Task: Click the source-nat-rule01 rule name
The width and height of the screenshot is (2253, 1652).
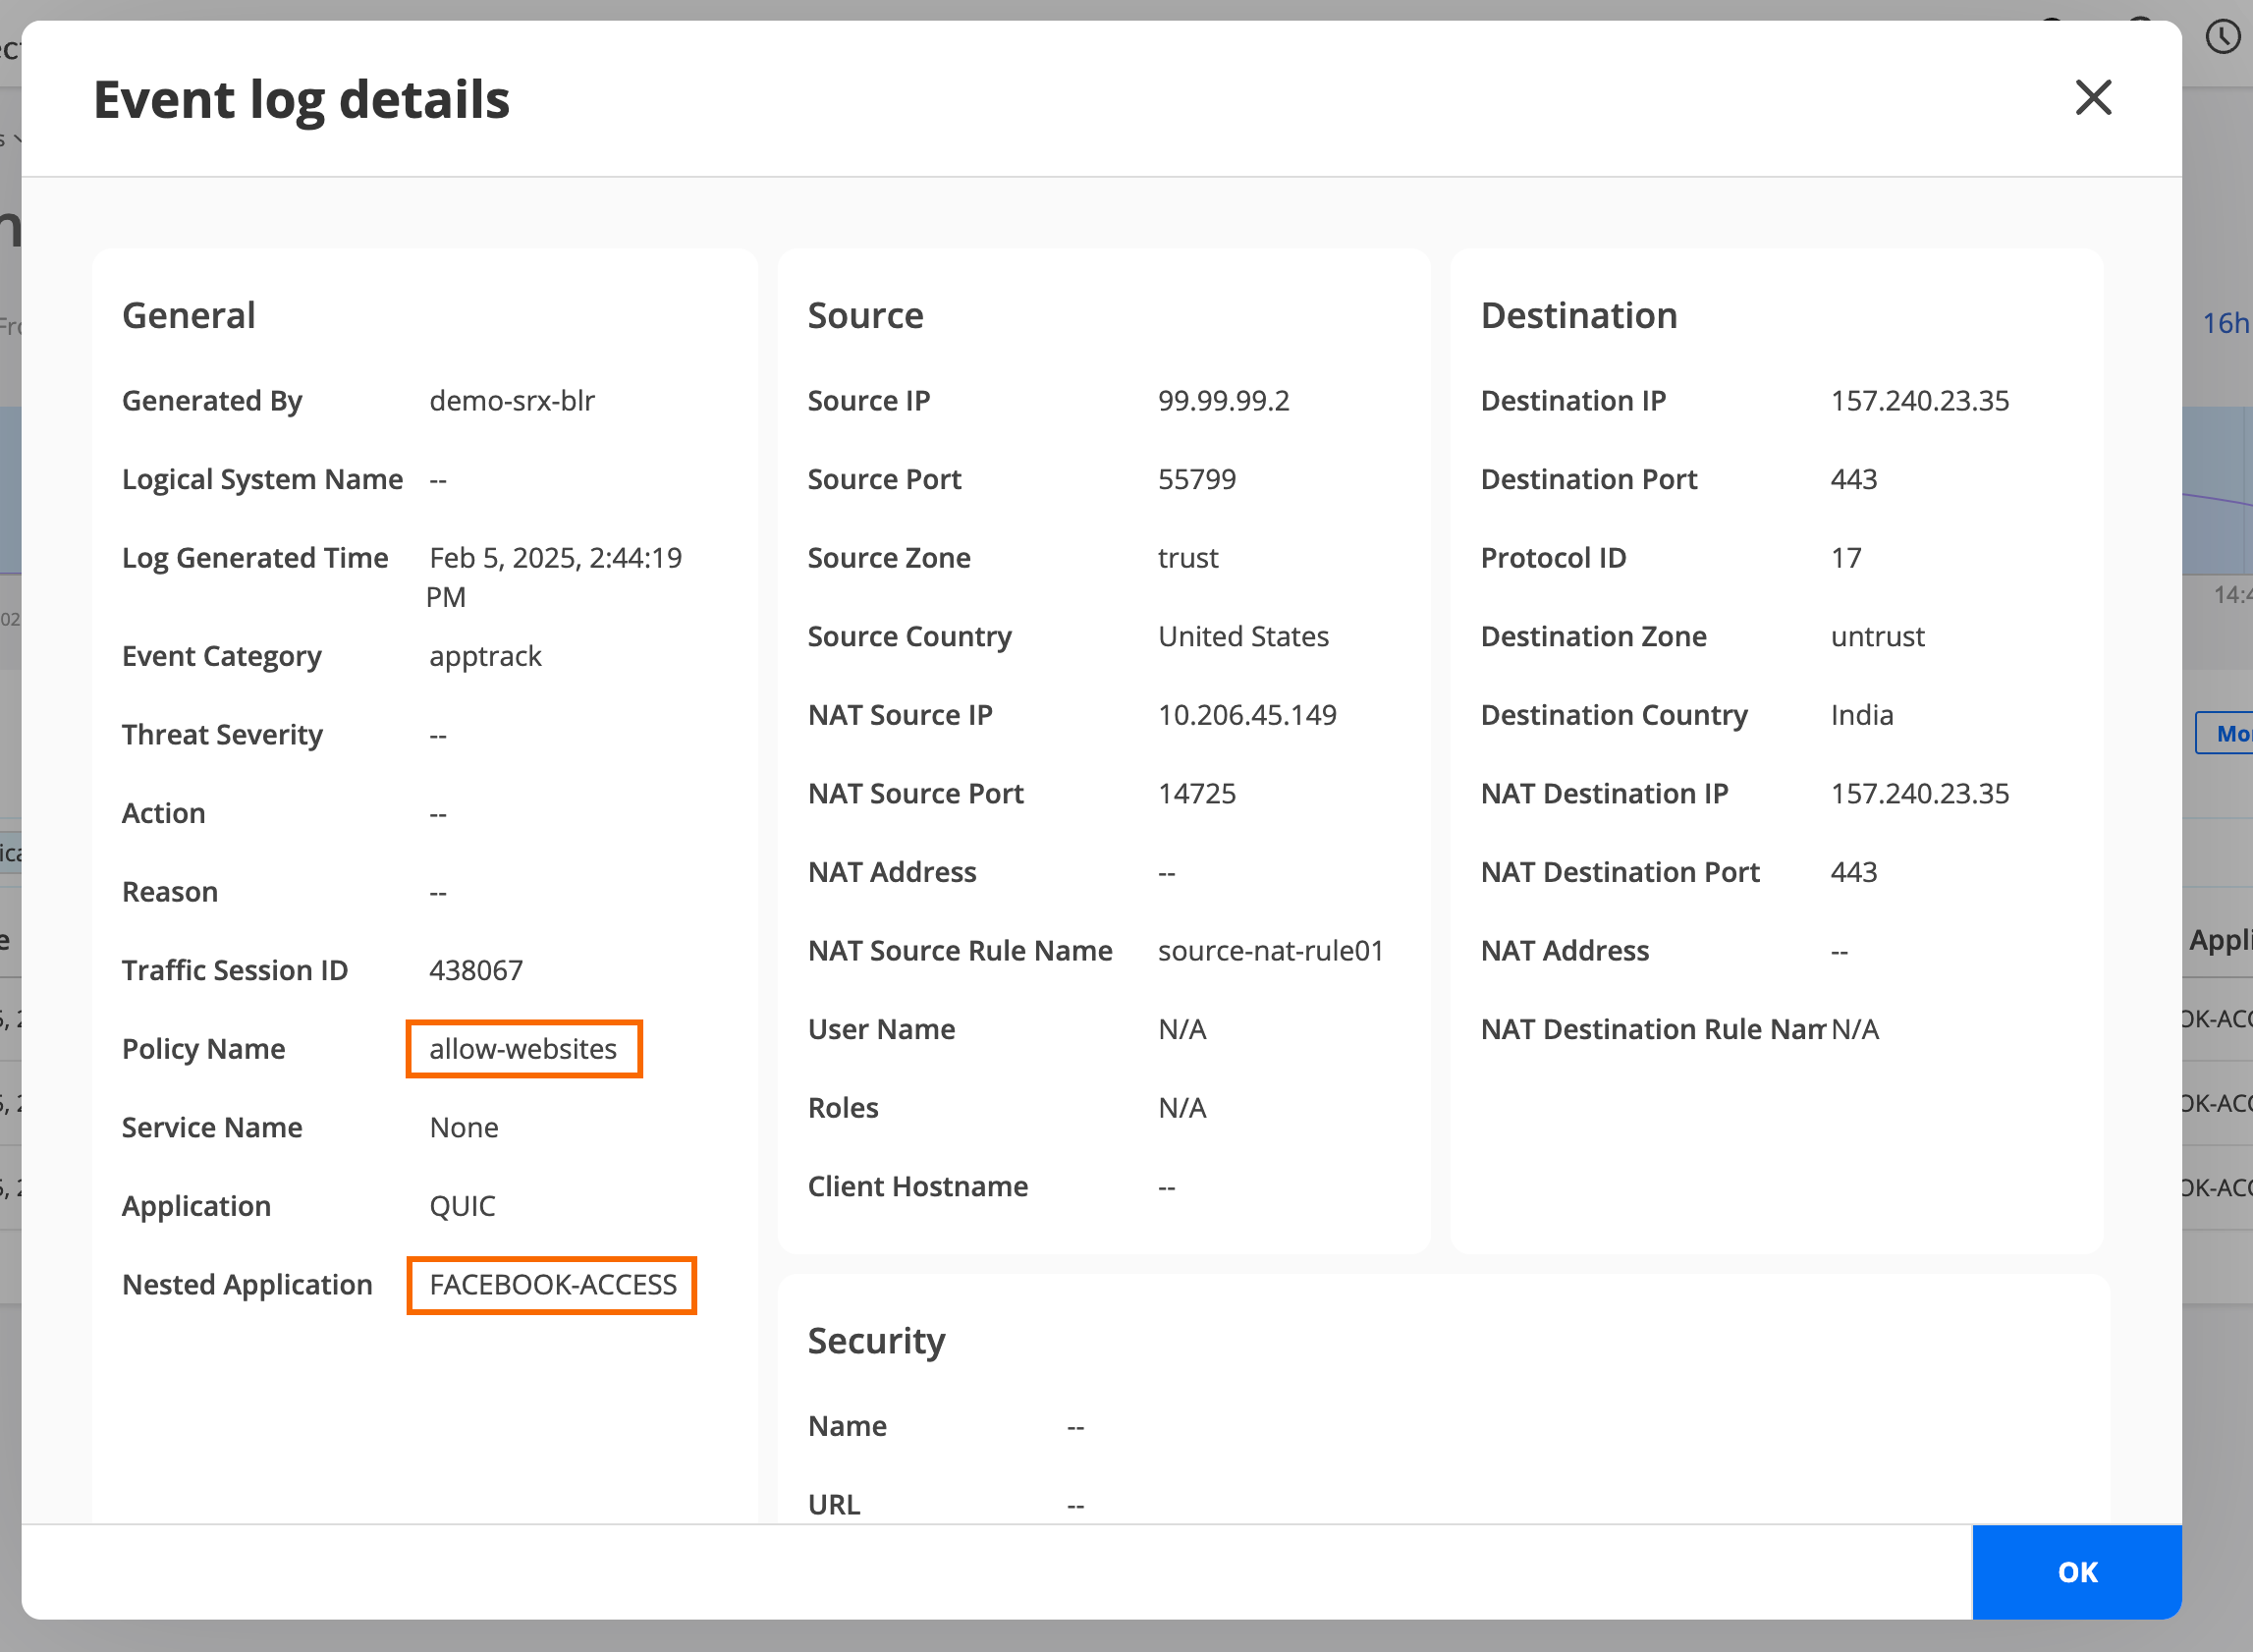Action: 1270,951
